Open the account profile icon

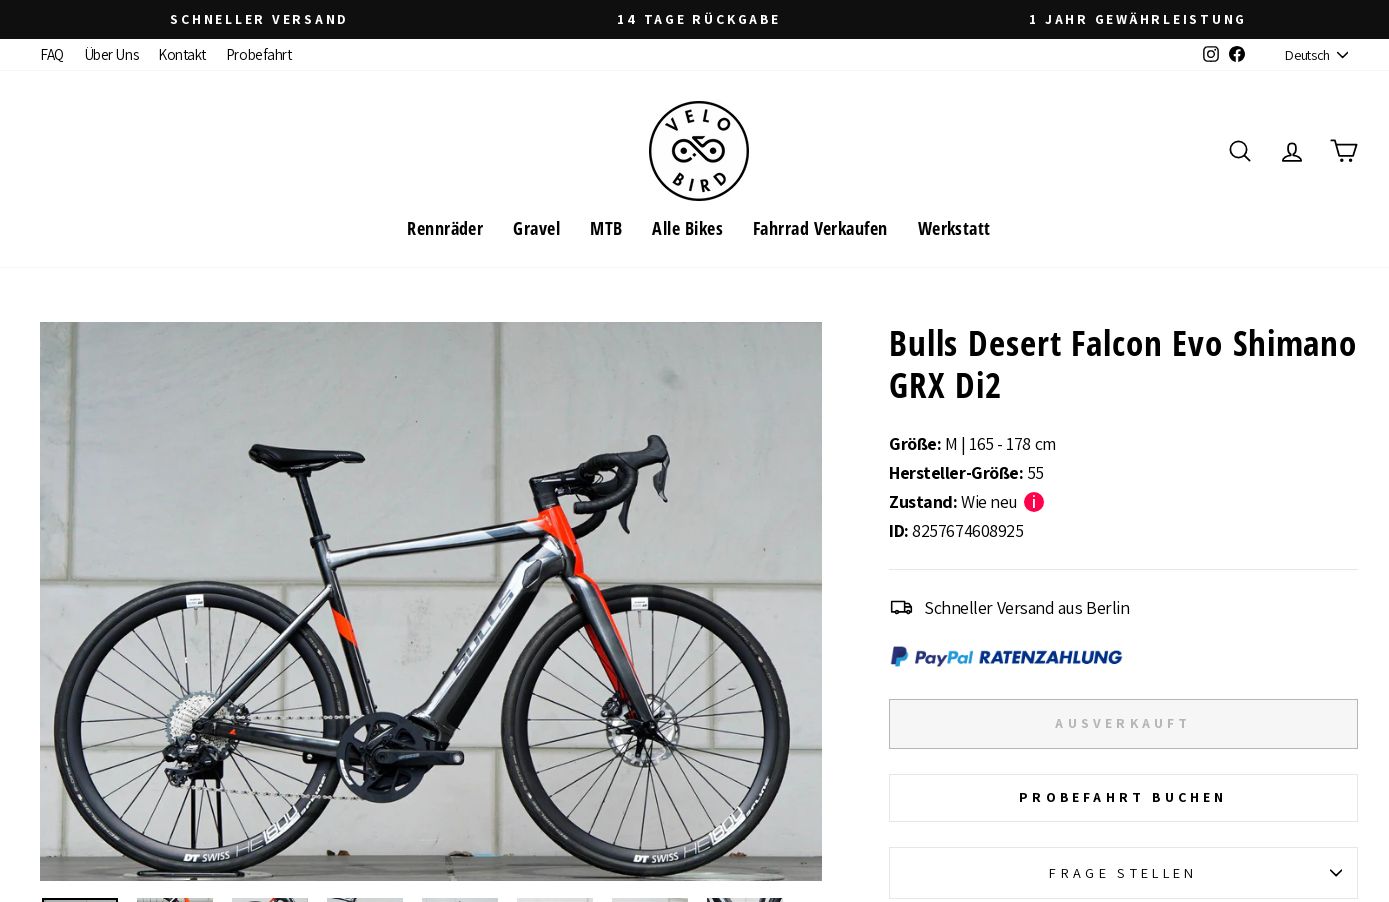click(1292, 152)
